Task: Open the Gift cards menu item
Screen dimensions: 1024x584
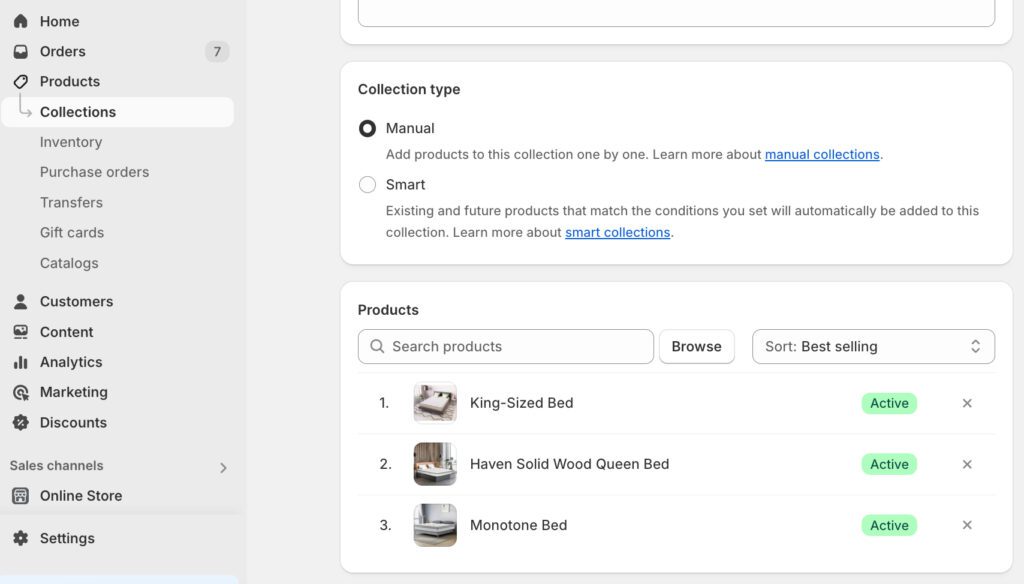Action: pos(72,232)
